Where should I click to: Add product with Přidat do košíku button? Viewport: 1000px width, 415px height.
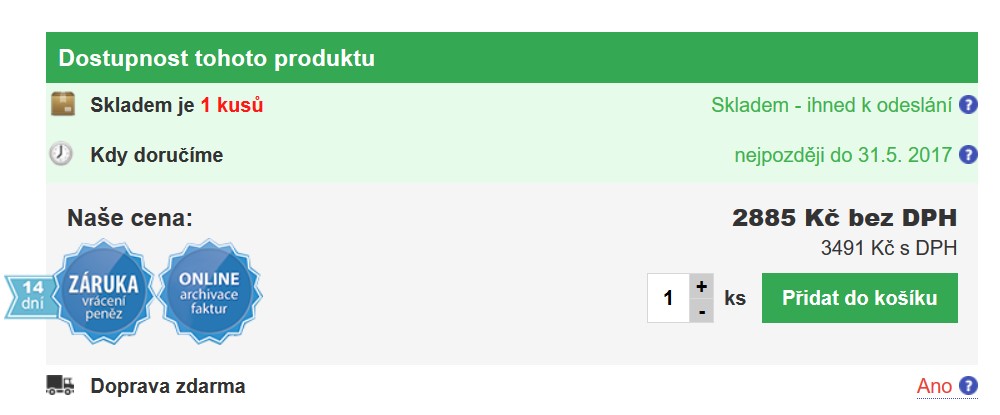[860, 298]
